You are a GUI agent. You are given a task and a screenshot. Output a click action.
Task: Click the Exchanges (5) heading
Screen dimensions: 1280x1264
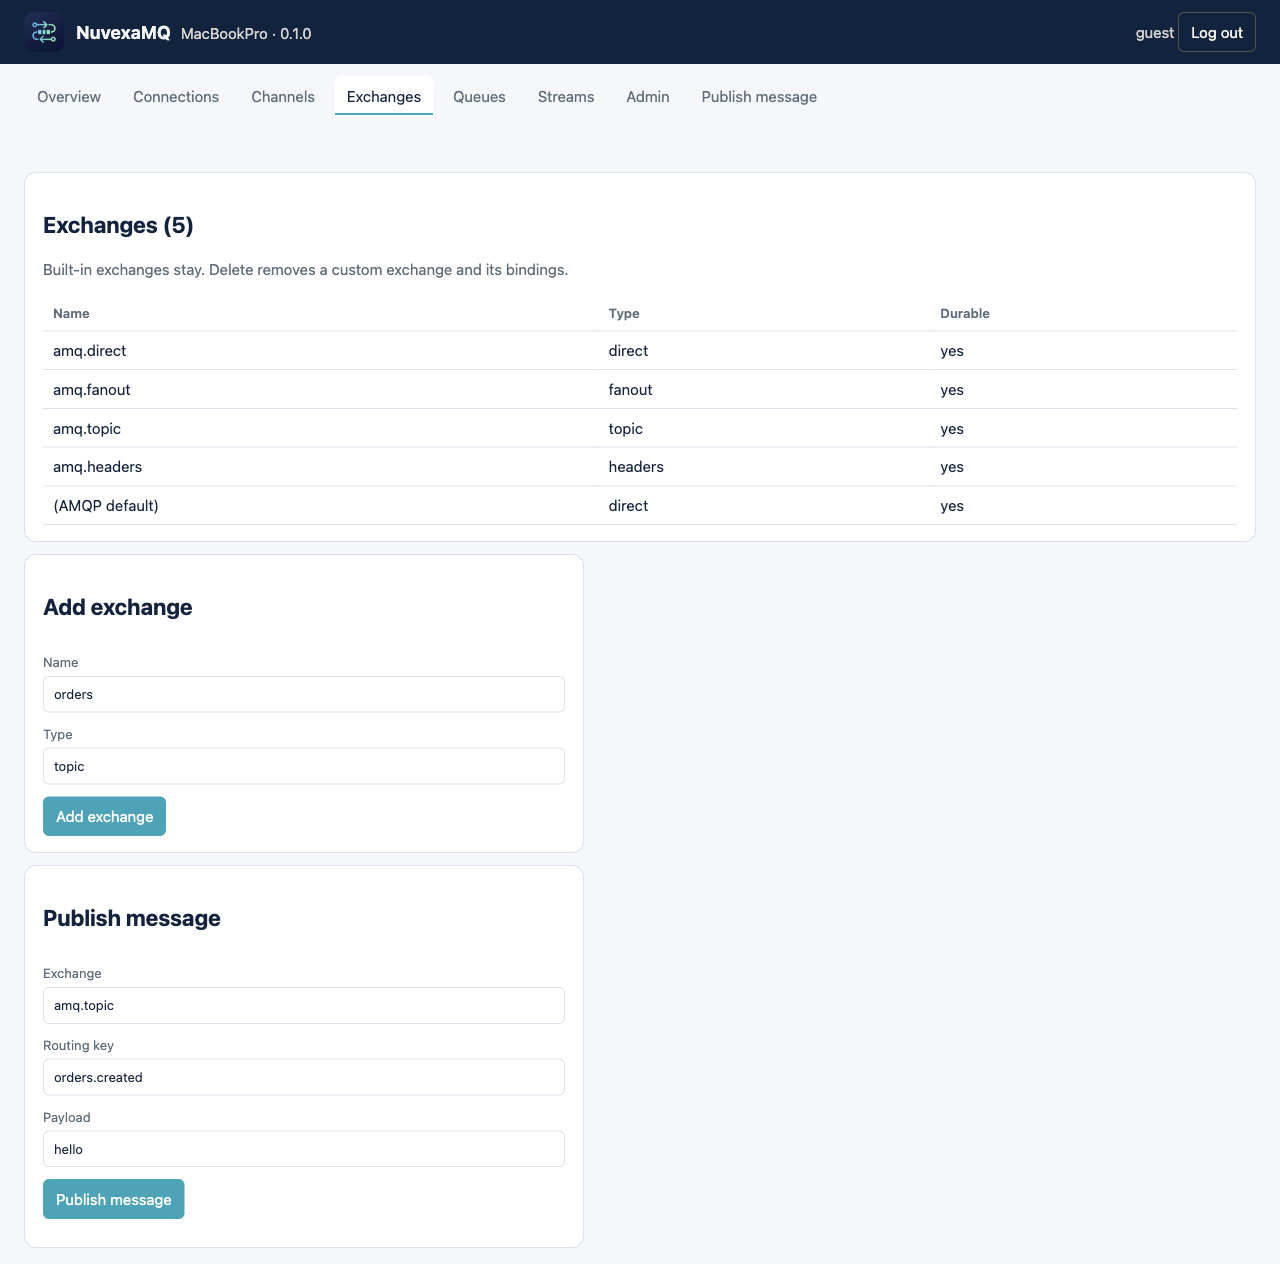pos(118,225)
